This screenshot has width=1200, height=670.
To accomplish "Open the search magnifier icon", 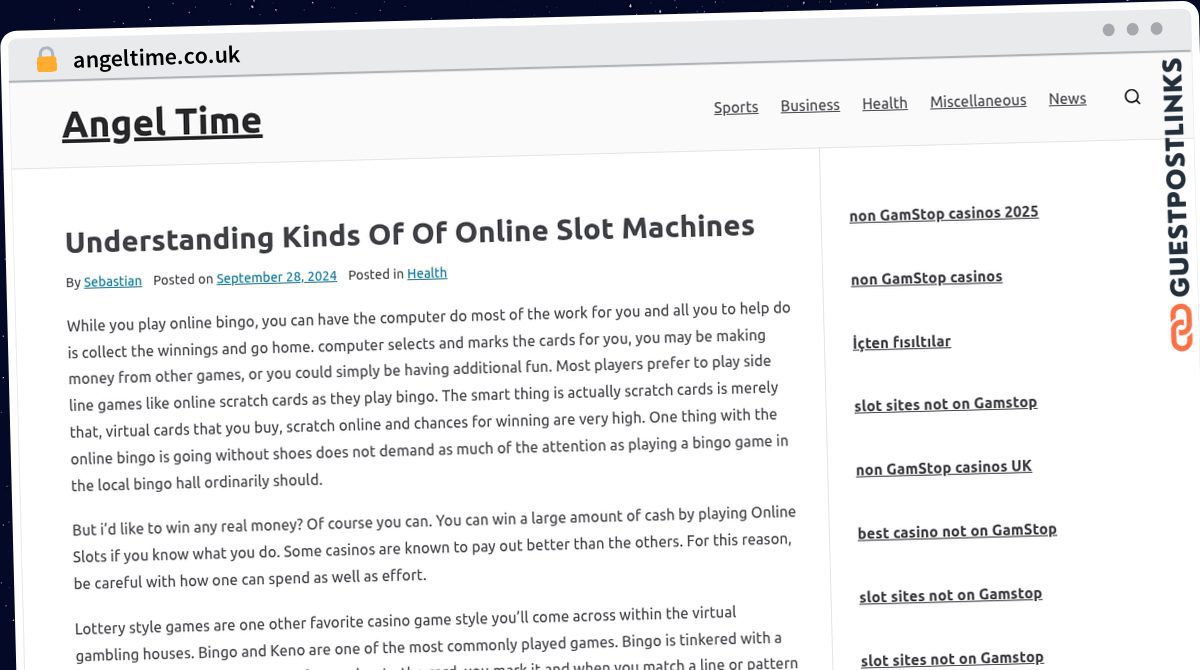I will click(1132, 97).
